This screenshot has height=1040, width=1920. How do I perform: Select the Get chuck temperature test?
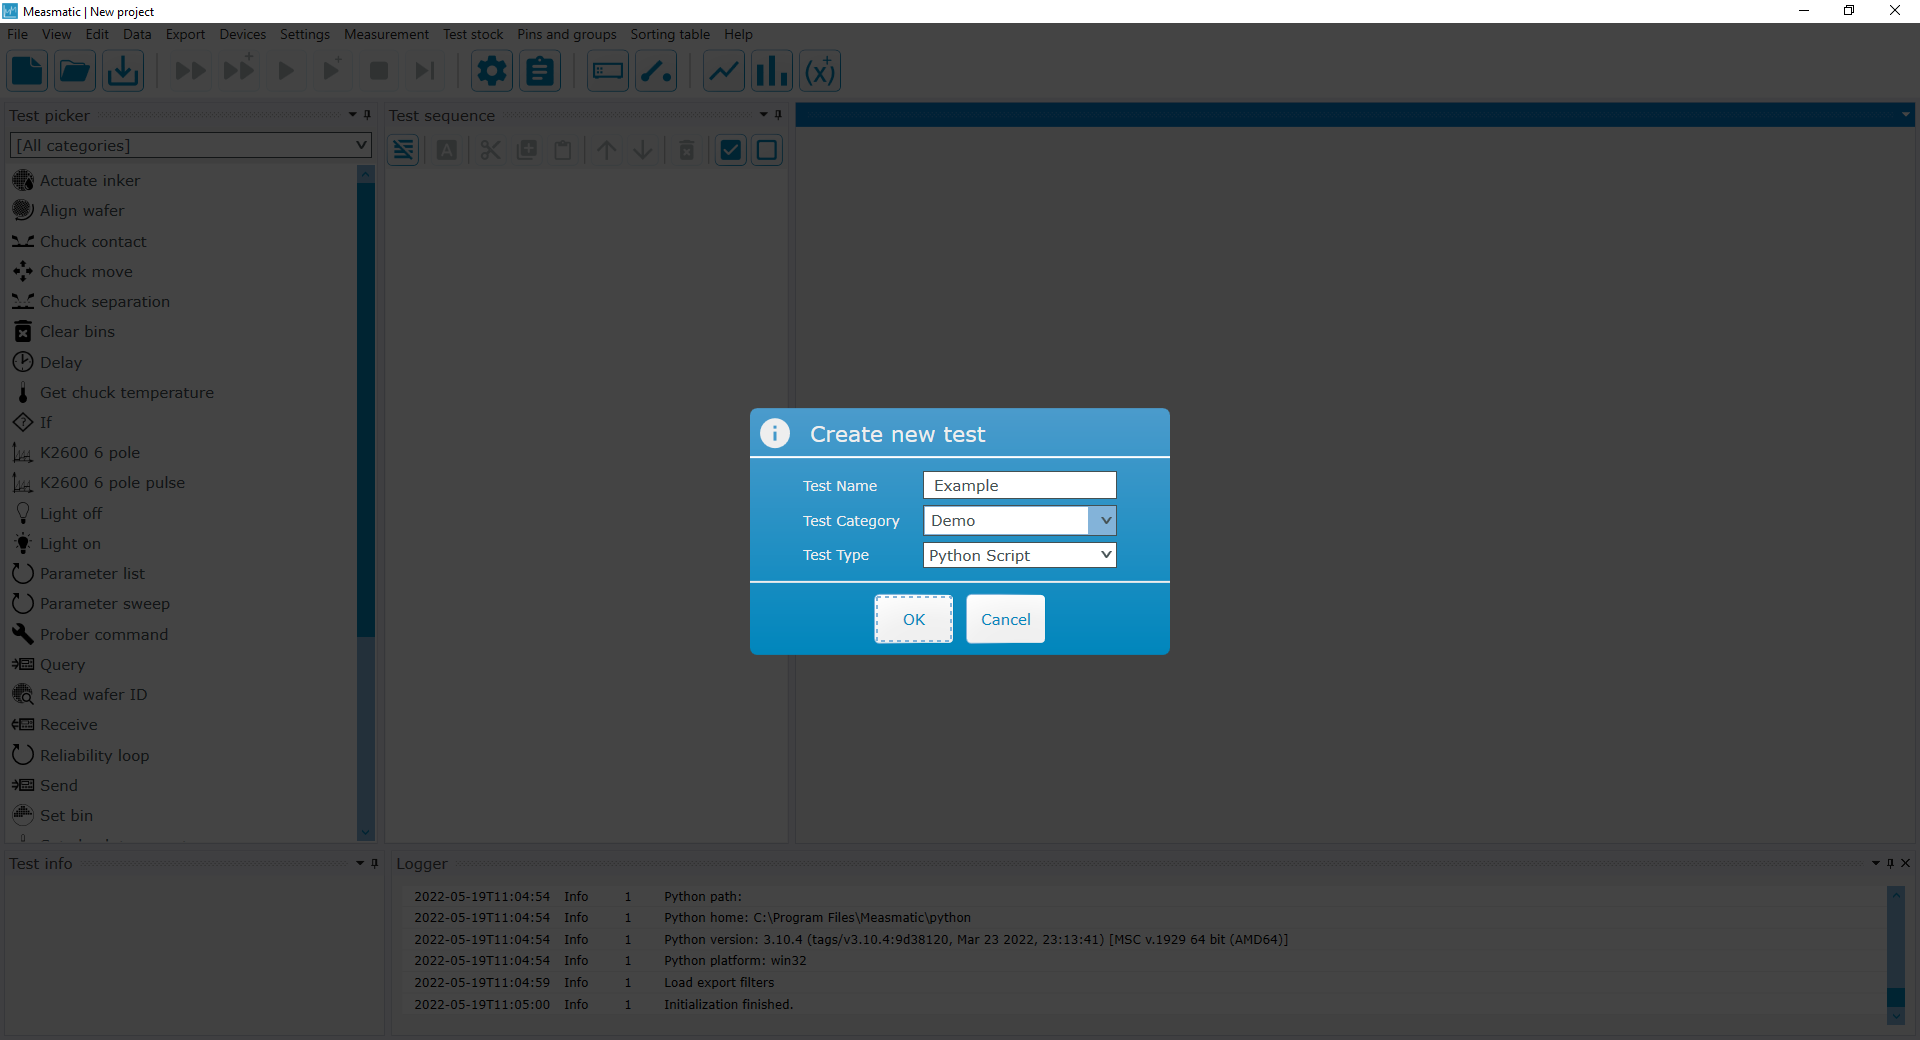(x=127, y=392)
